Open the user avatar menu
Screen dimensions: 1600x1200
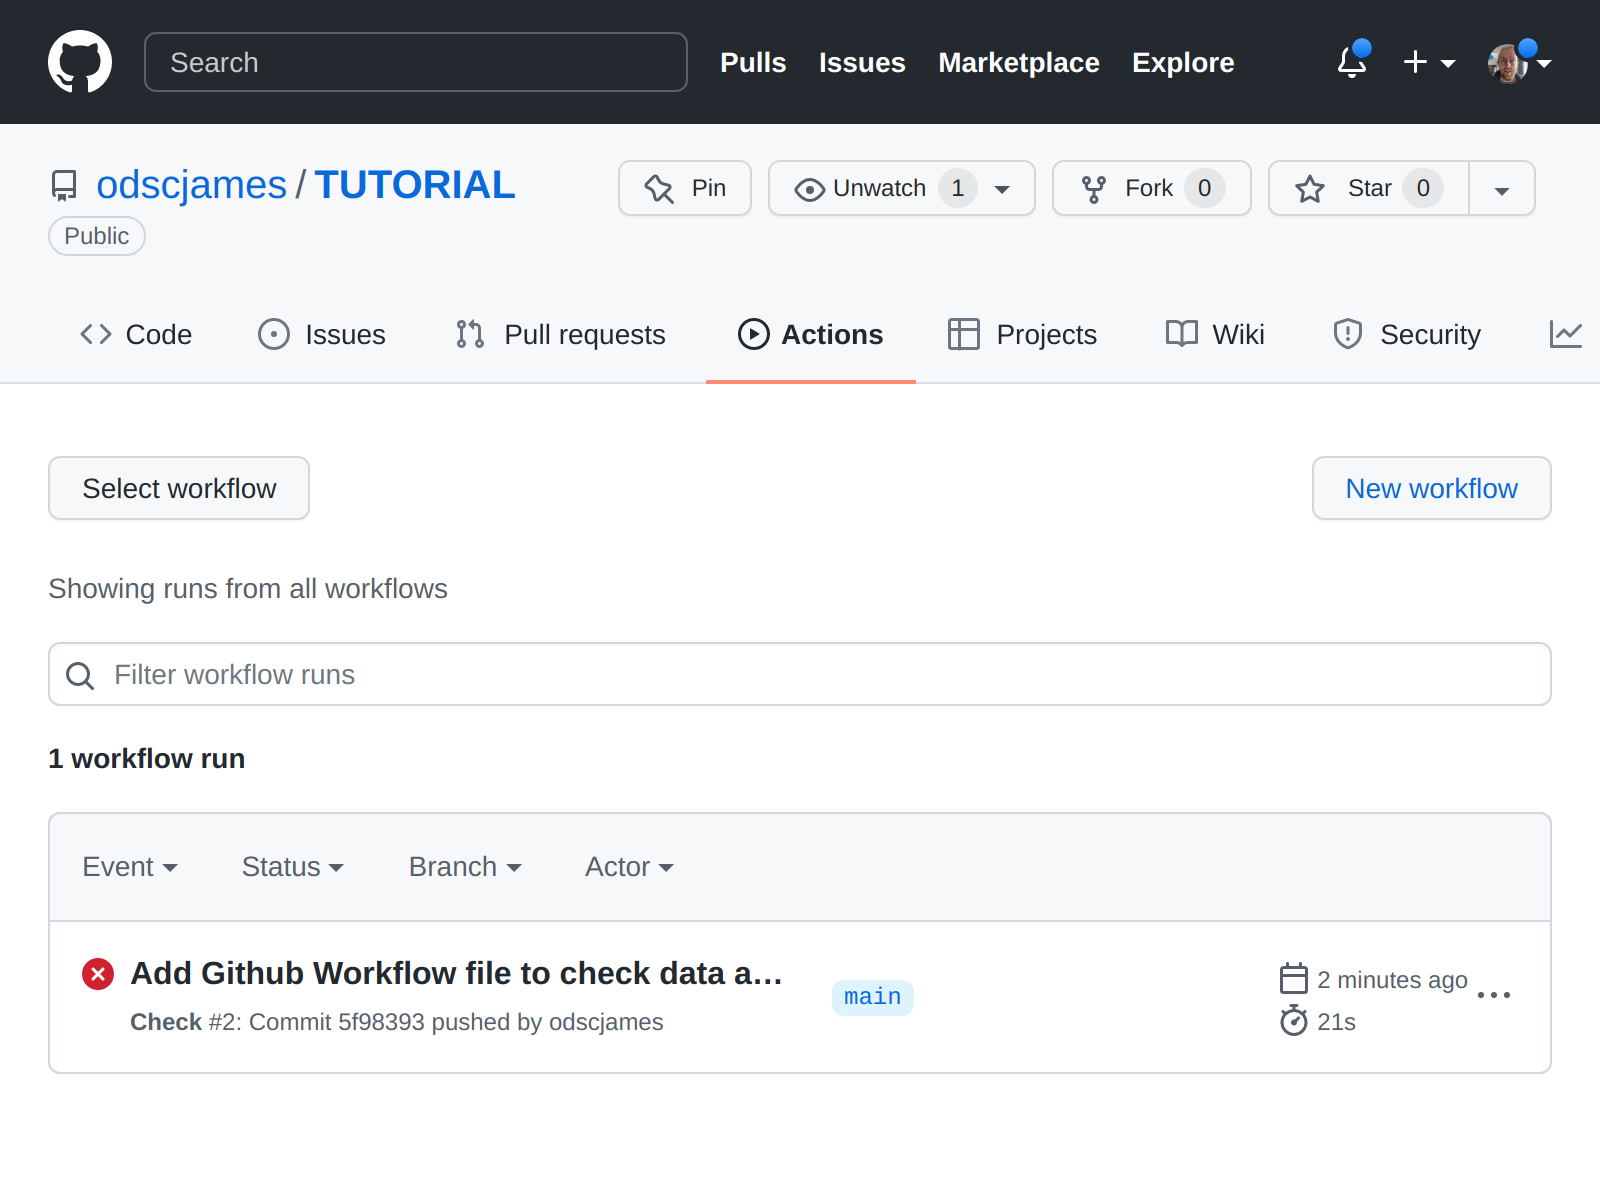[x=1518, y=62]
